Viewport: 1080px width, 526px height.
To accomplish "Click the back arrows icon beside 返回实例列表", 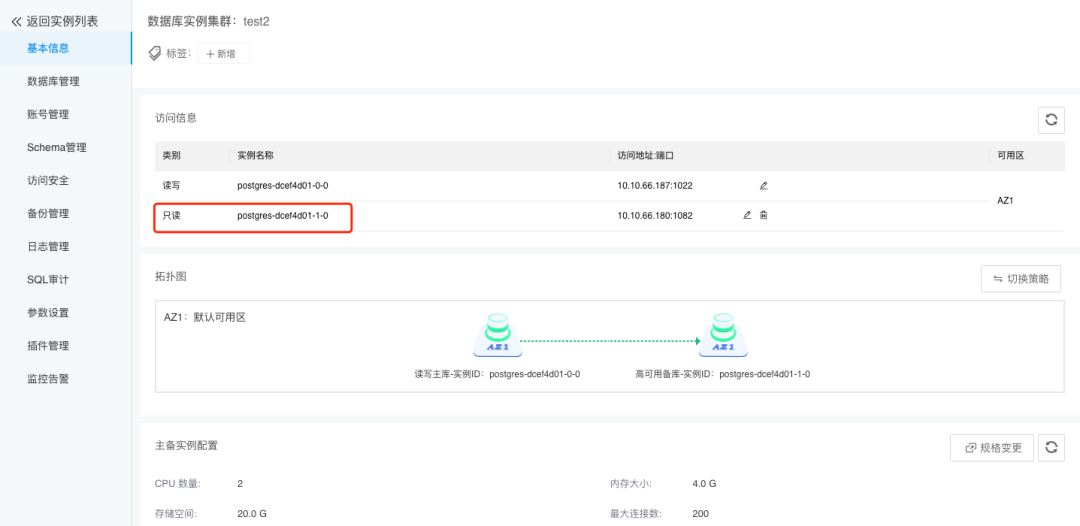I will [x=17, y=21].
